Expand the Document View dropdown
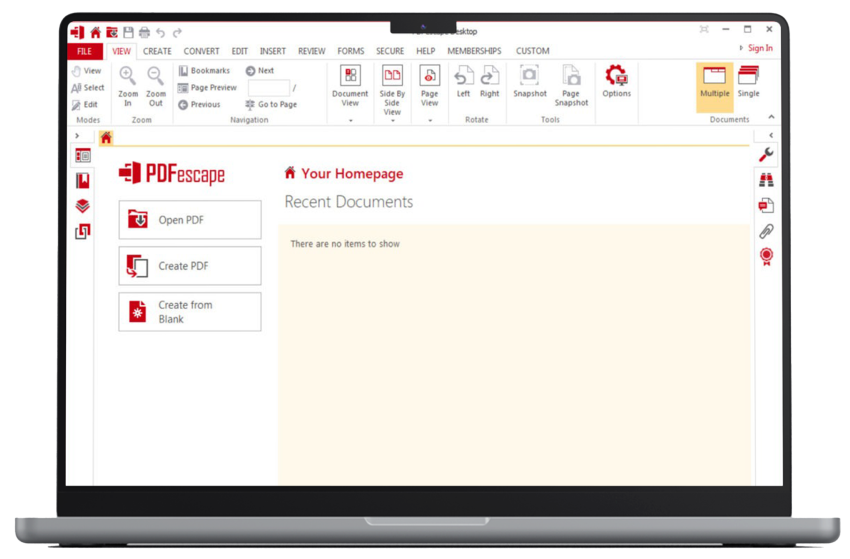Image resolution: width=850 pixels, height=559 pixels. pos(350,120)
